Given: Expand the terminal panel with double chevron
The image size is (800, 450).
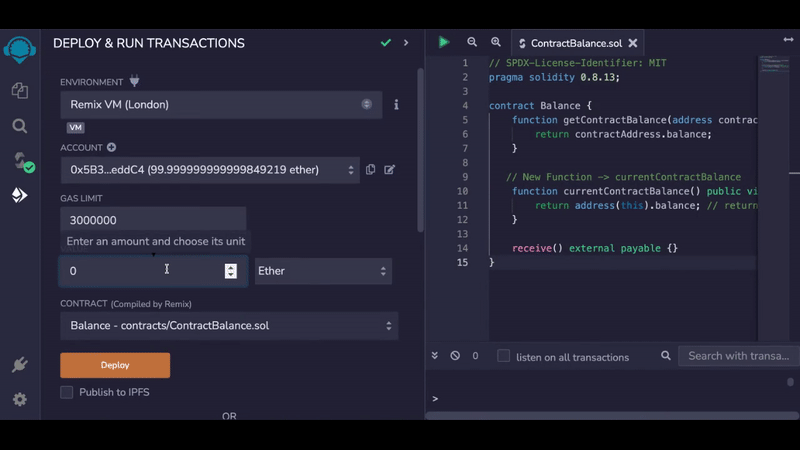Looking at the screenshot, I should pyautogui.click(x=435, y=356).
